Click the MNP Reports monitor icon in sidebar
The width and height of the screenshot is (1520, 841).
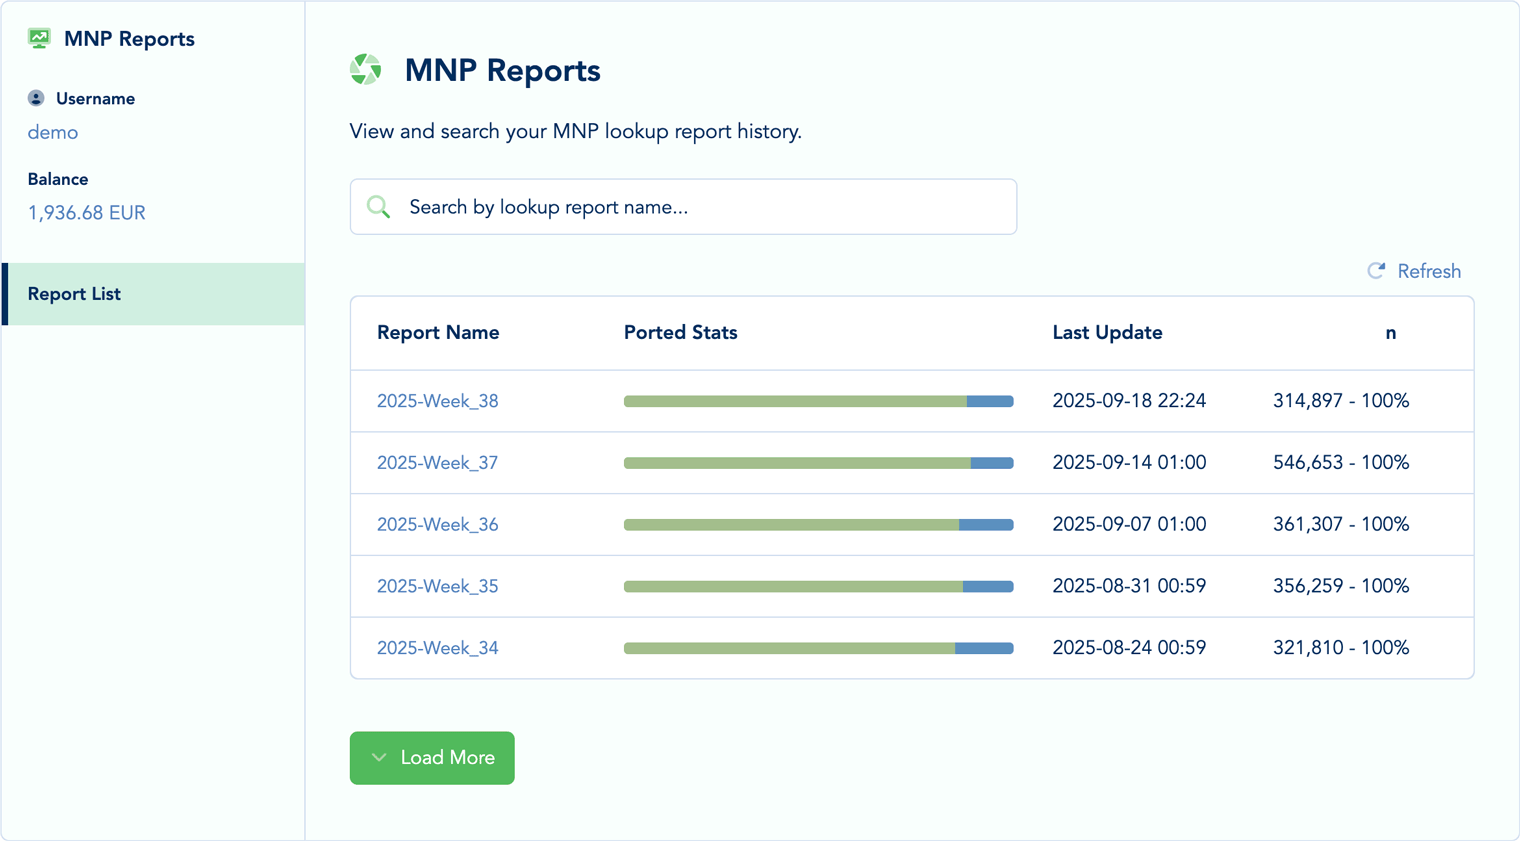click(x=39, y=39)
